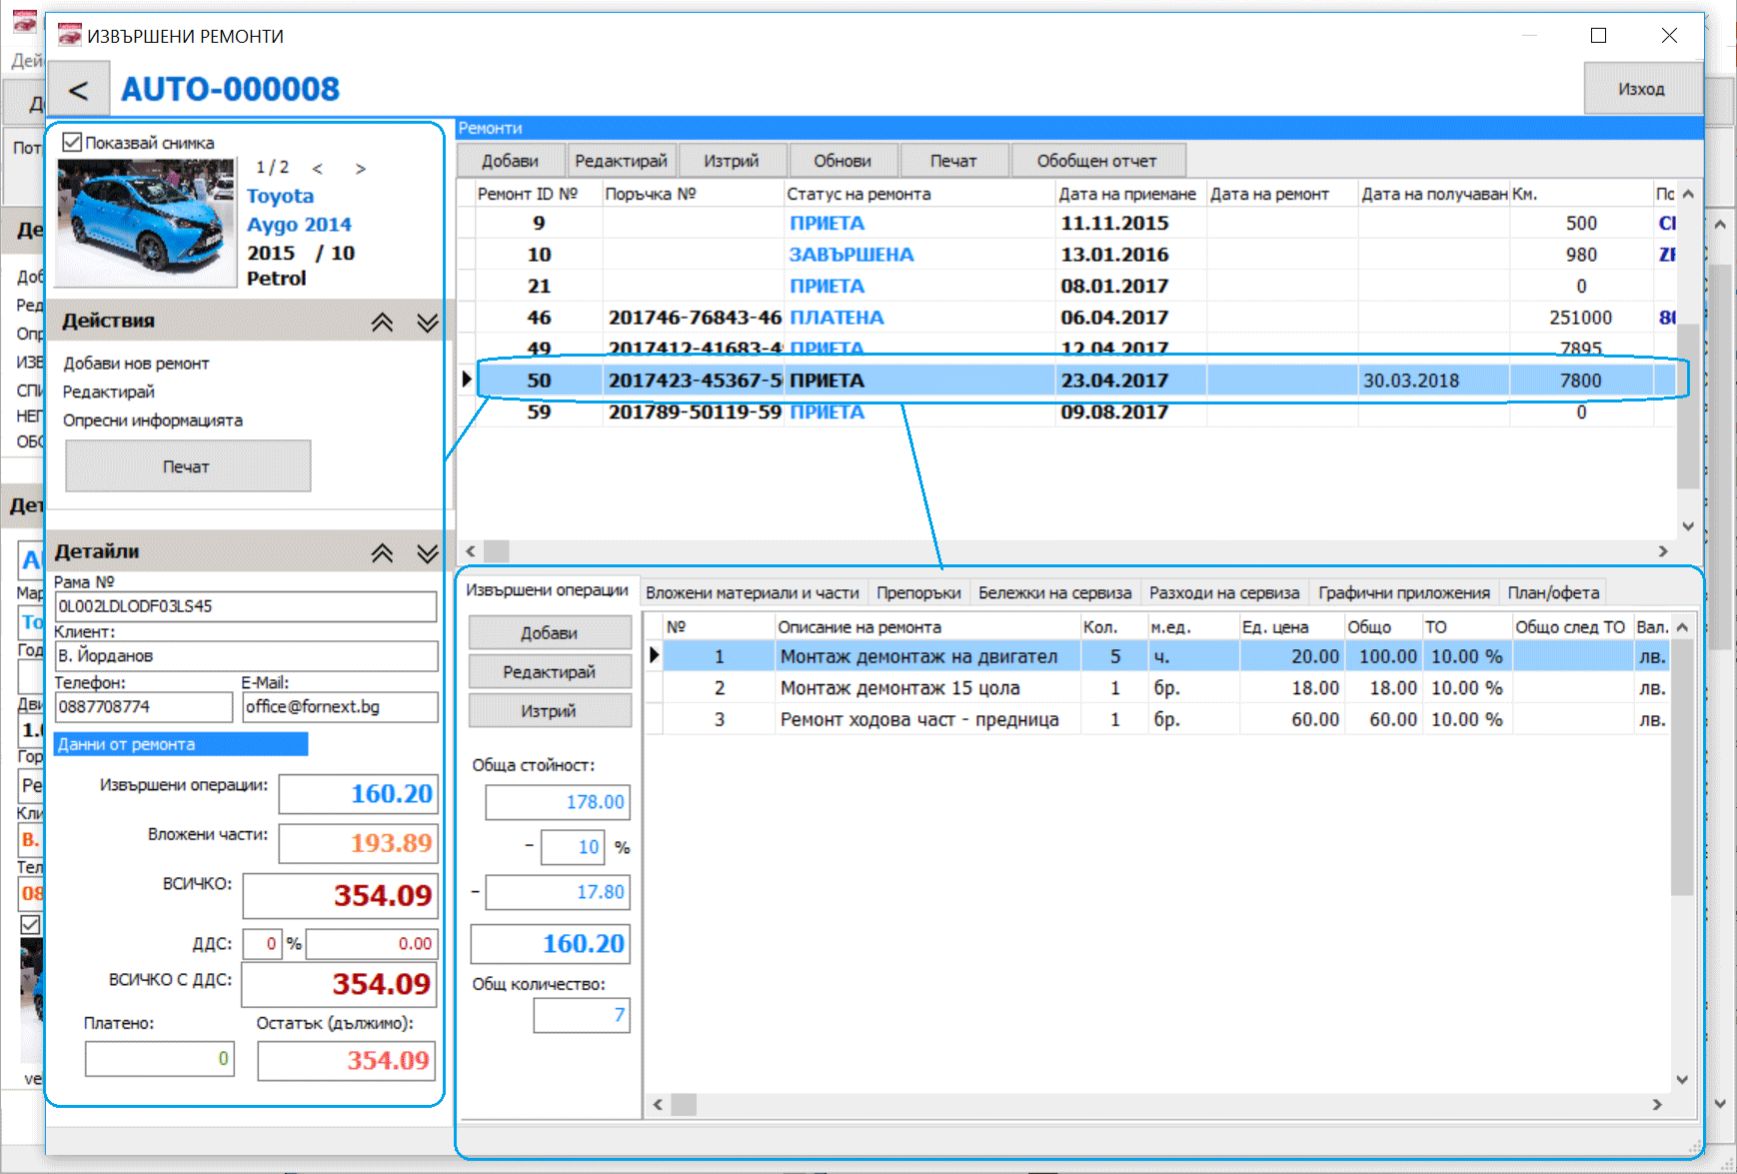Image resolution: width=1737 pixels, height=1174 pixels.
Task: Go back with the '<' arrow button
Action: point(78,90)
